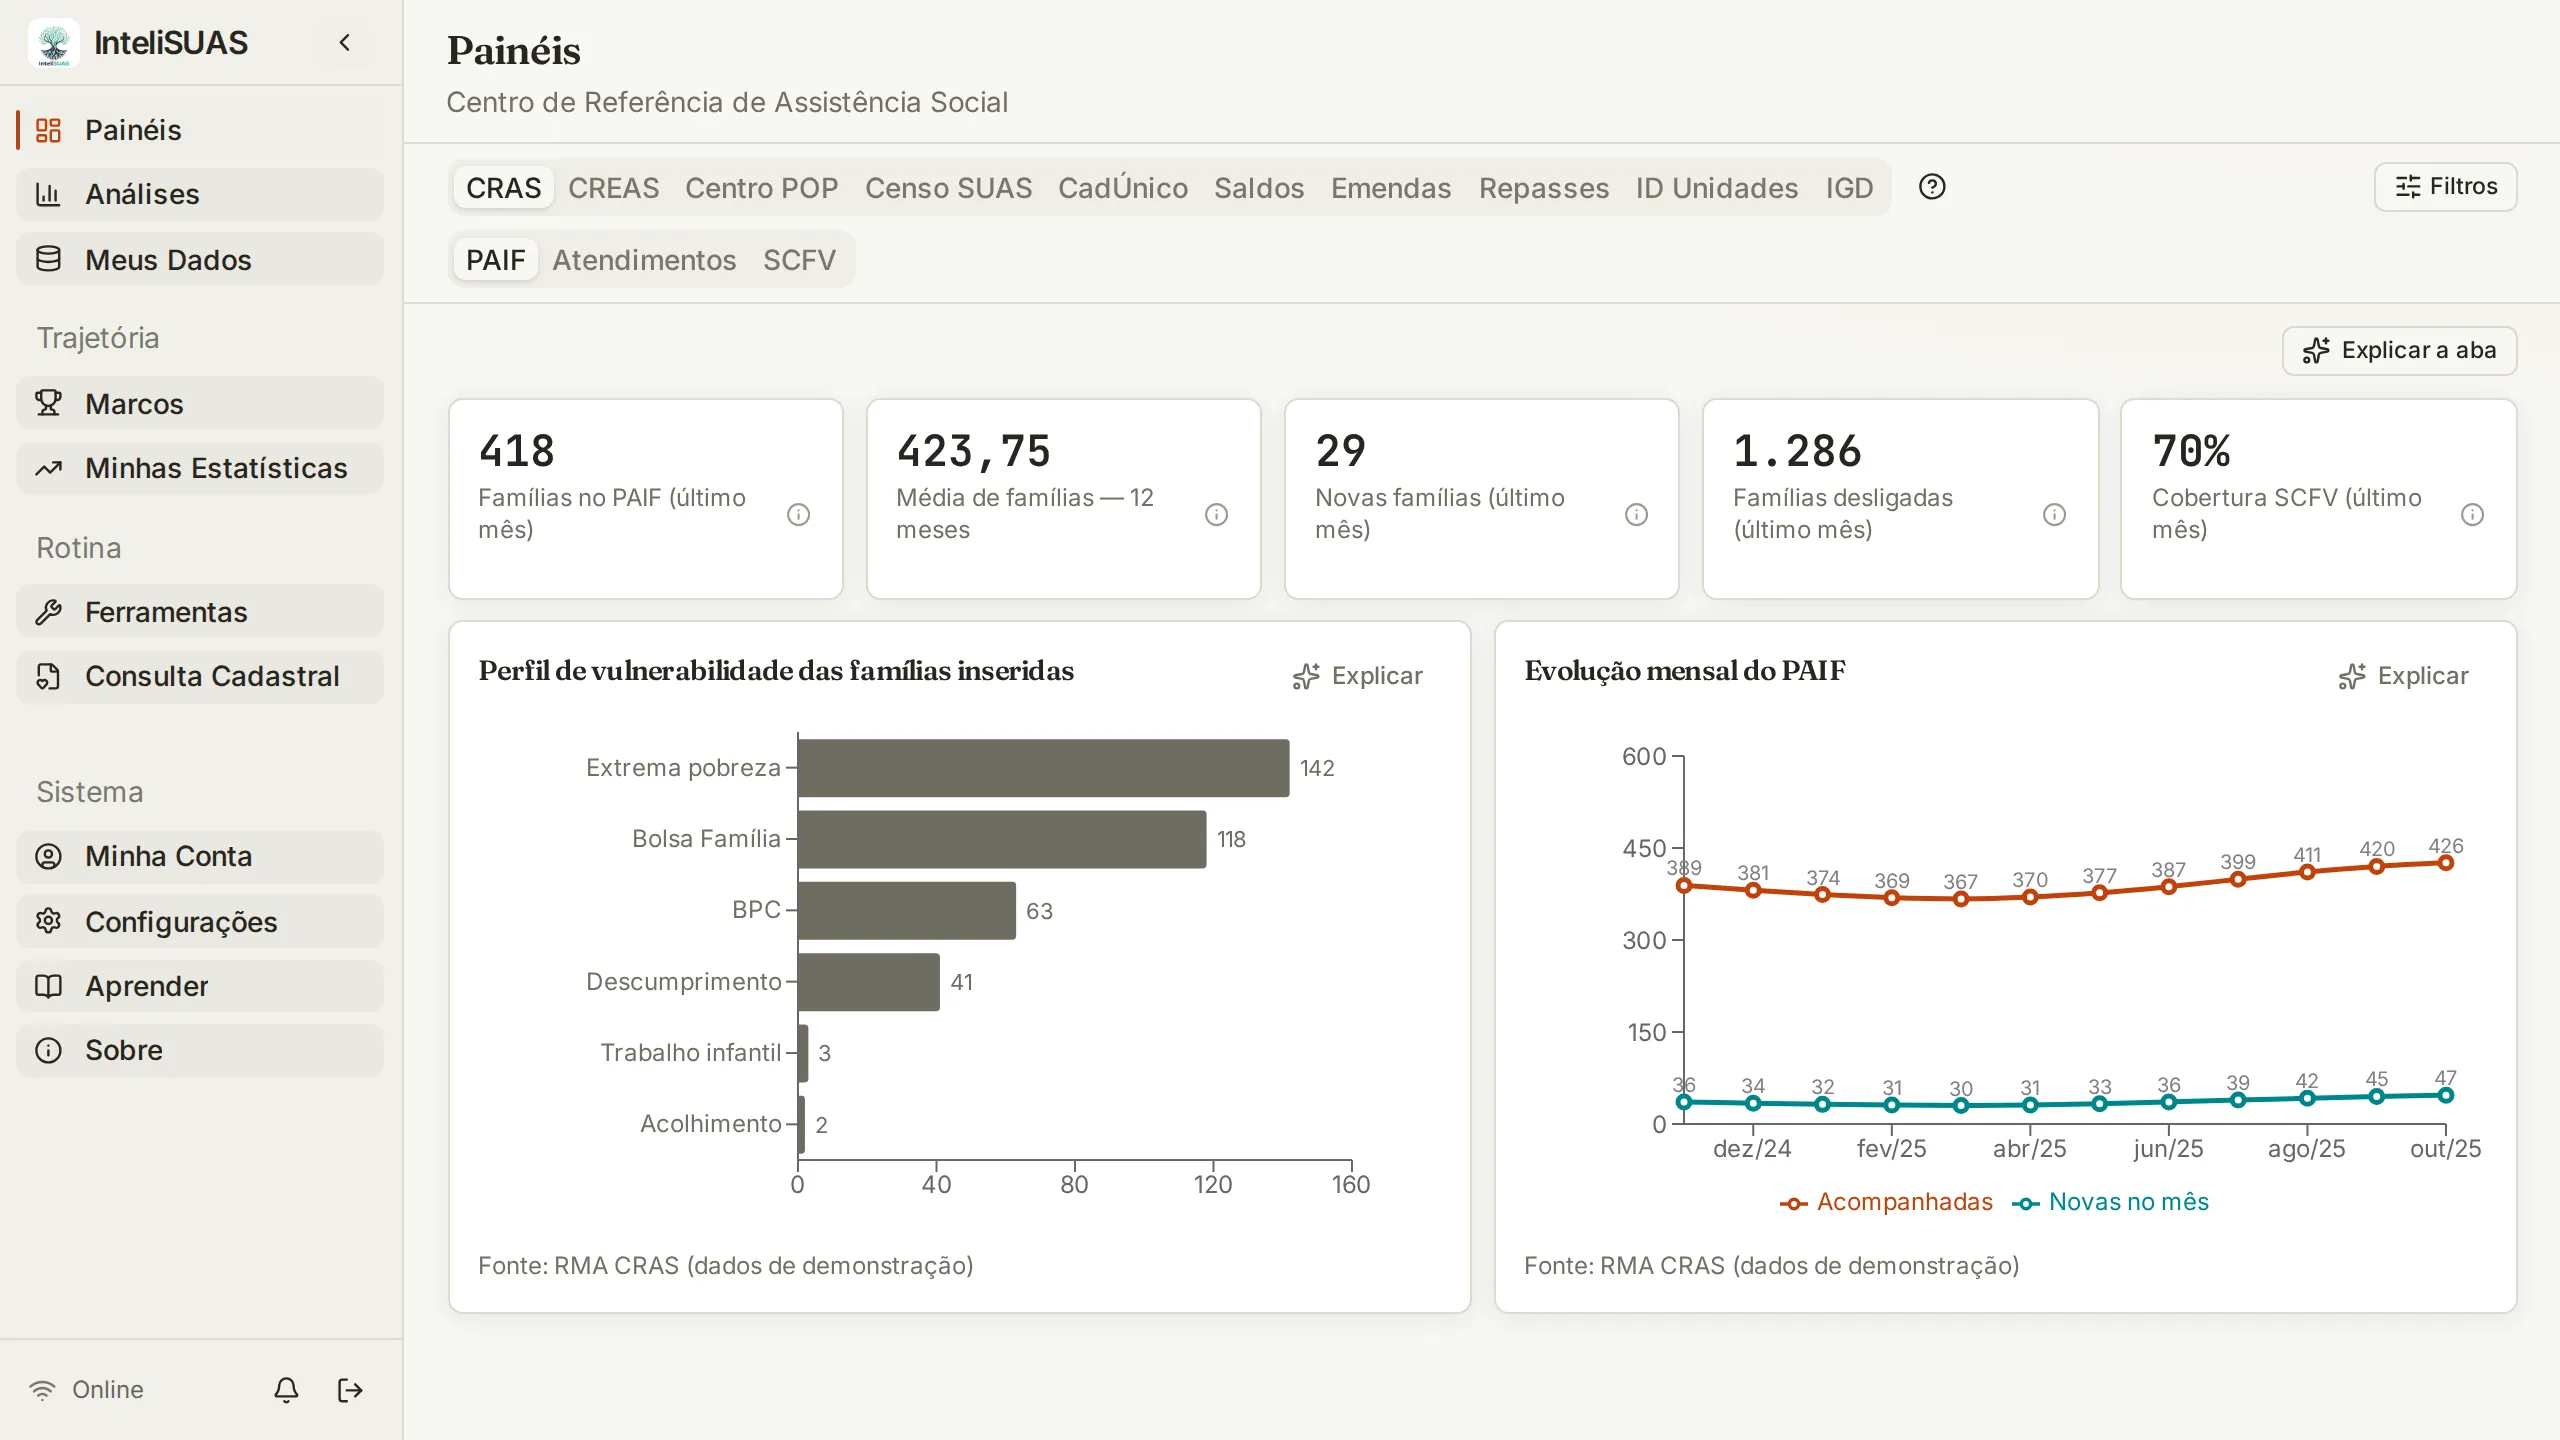Image resolution: width=2560 pixels, height=1440 pixels.
Task: Show info for Famílias desligadas card
Action: pyautogui.click(x=2054, y=514)
